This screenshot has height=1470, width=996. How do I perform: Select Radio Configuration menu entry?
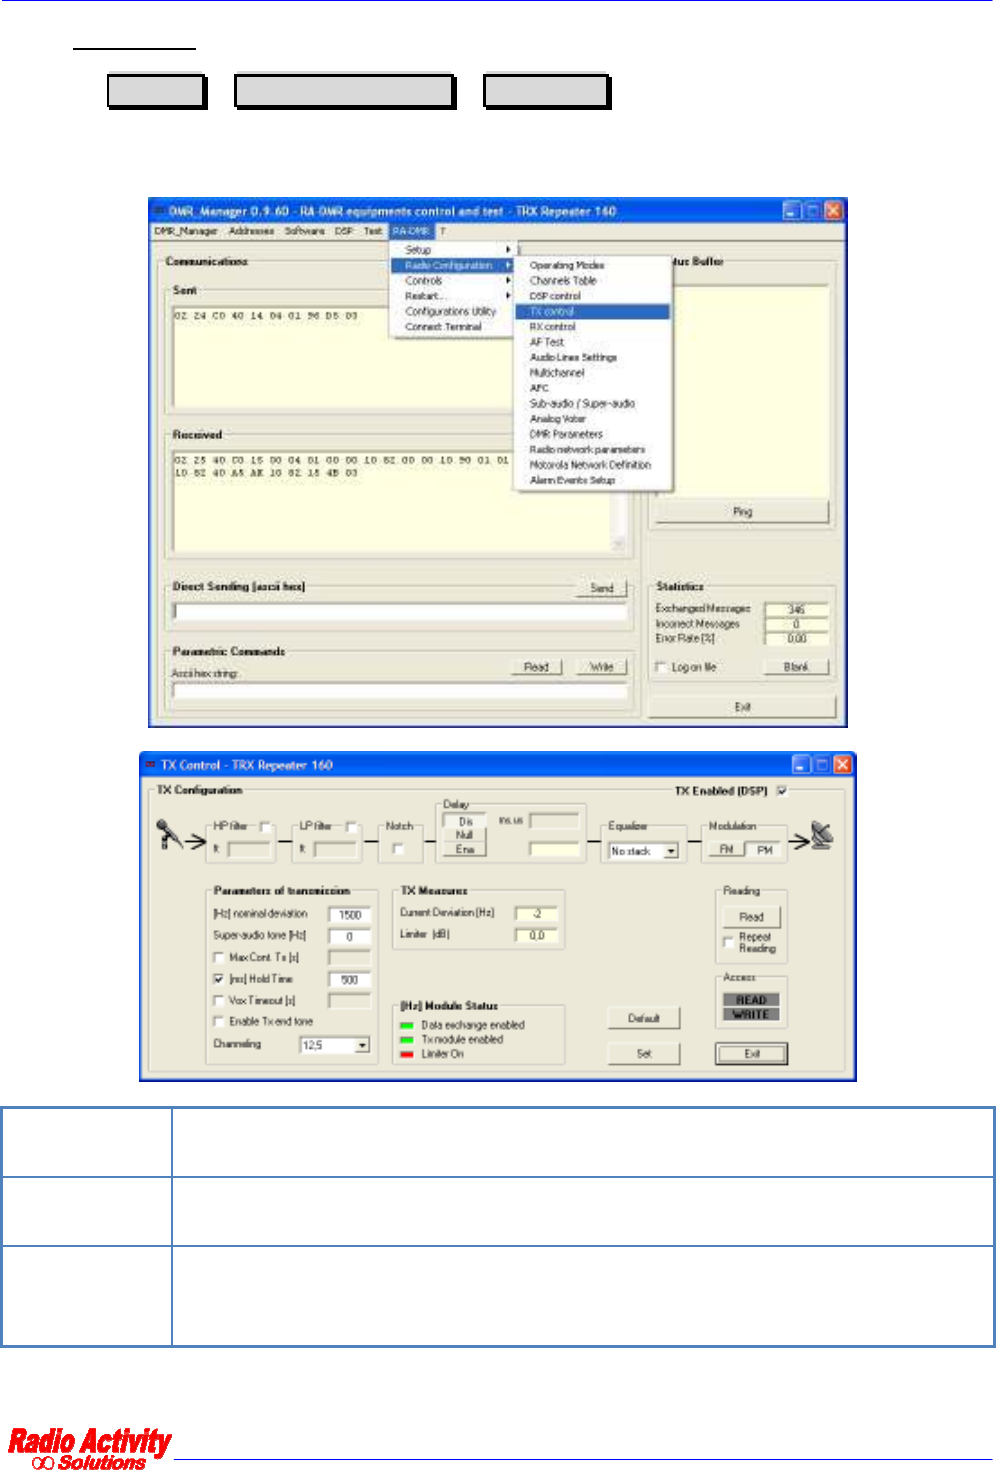pos(452,265)
